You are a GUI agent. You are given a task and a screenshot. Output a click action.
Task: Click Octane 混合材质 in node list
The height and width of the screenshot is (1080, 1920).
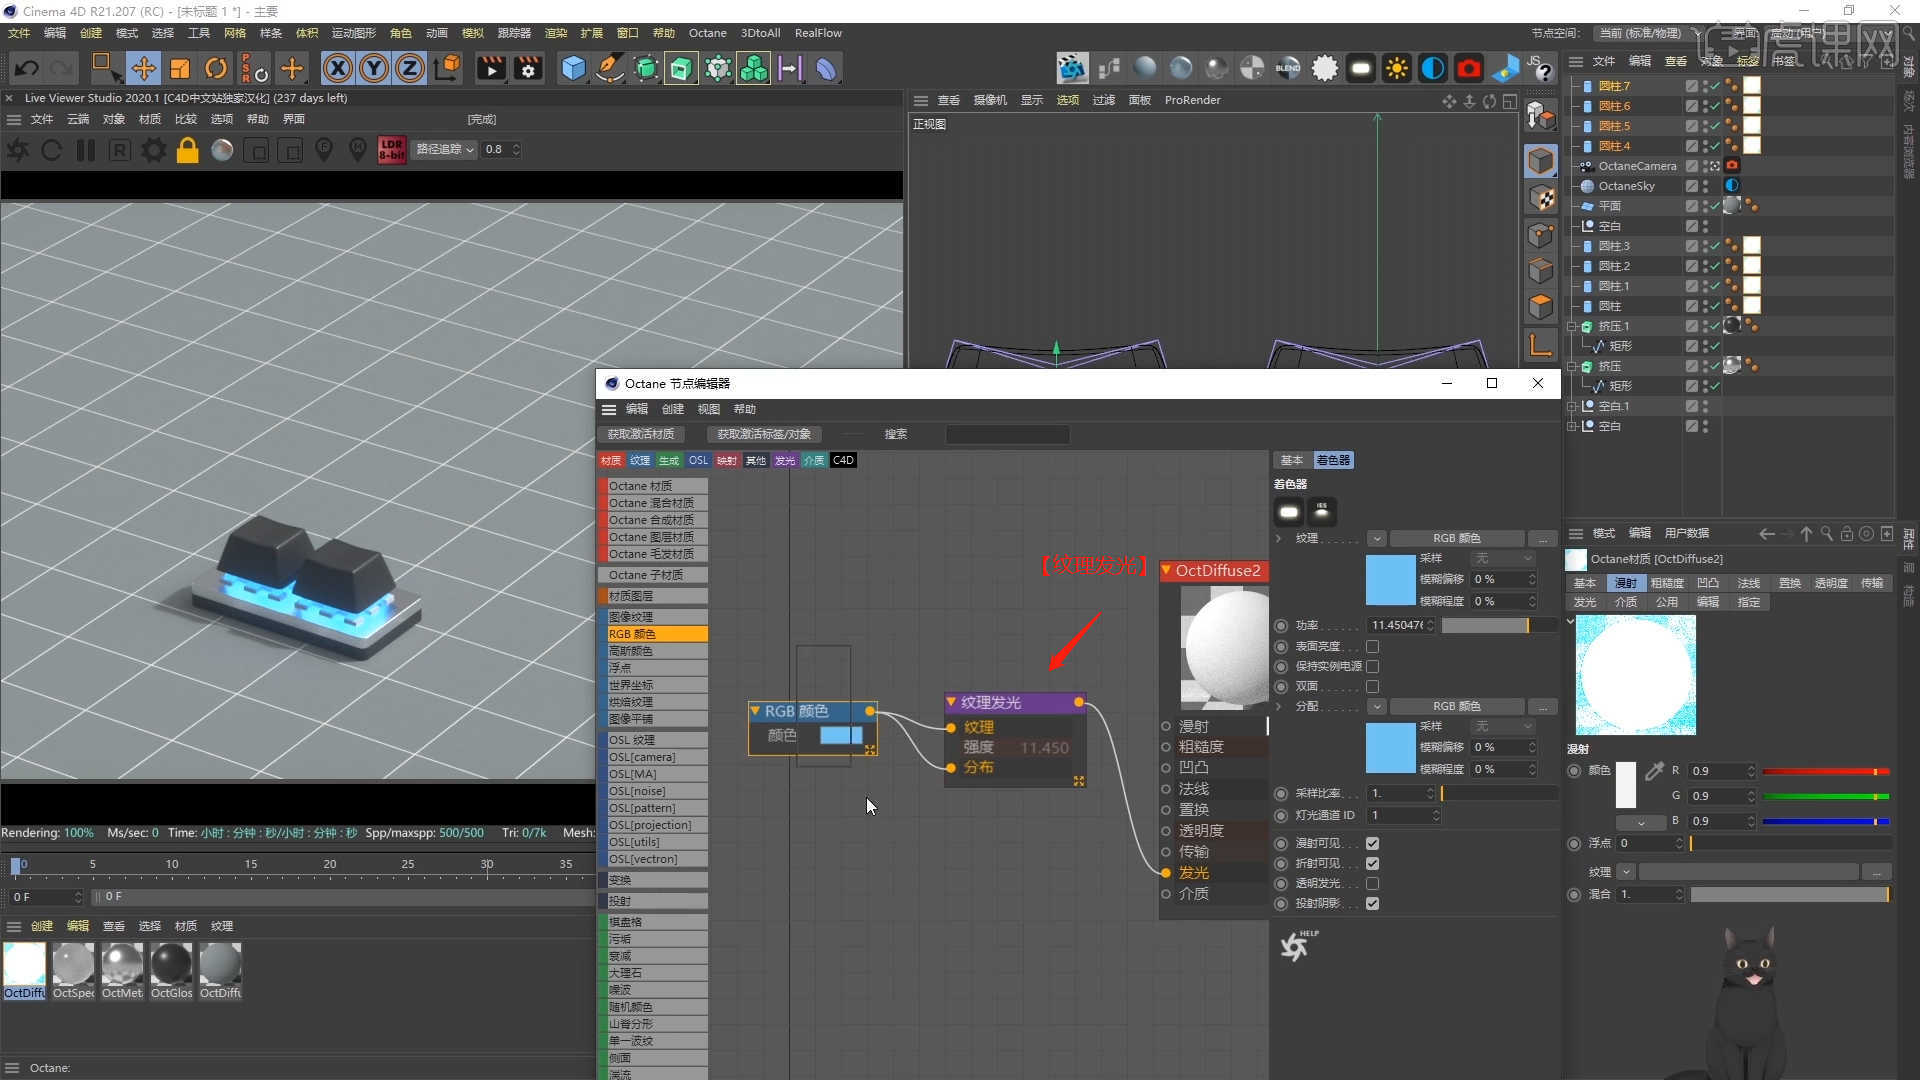point(653,503)
